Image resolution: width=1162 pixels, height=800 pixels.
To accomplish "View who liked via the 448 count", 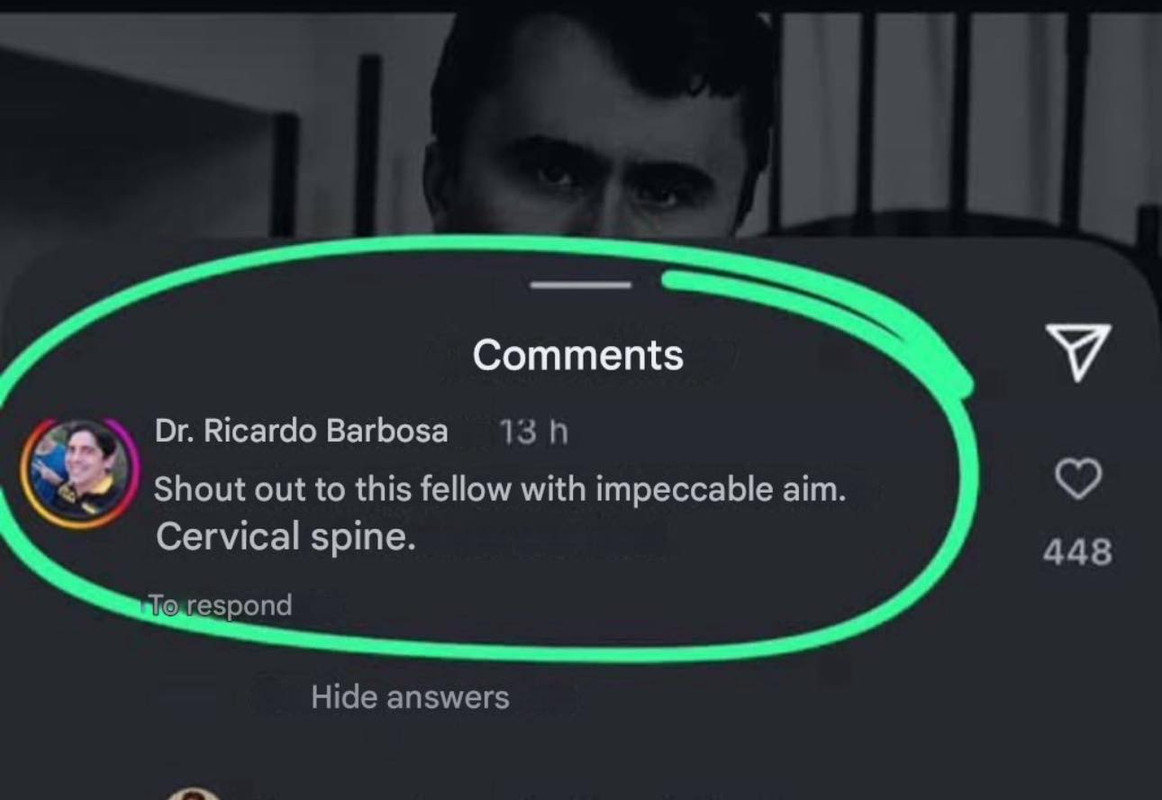I will 1078,552.
